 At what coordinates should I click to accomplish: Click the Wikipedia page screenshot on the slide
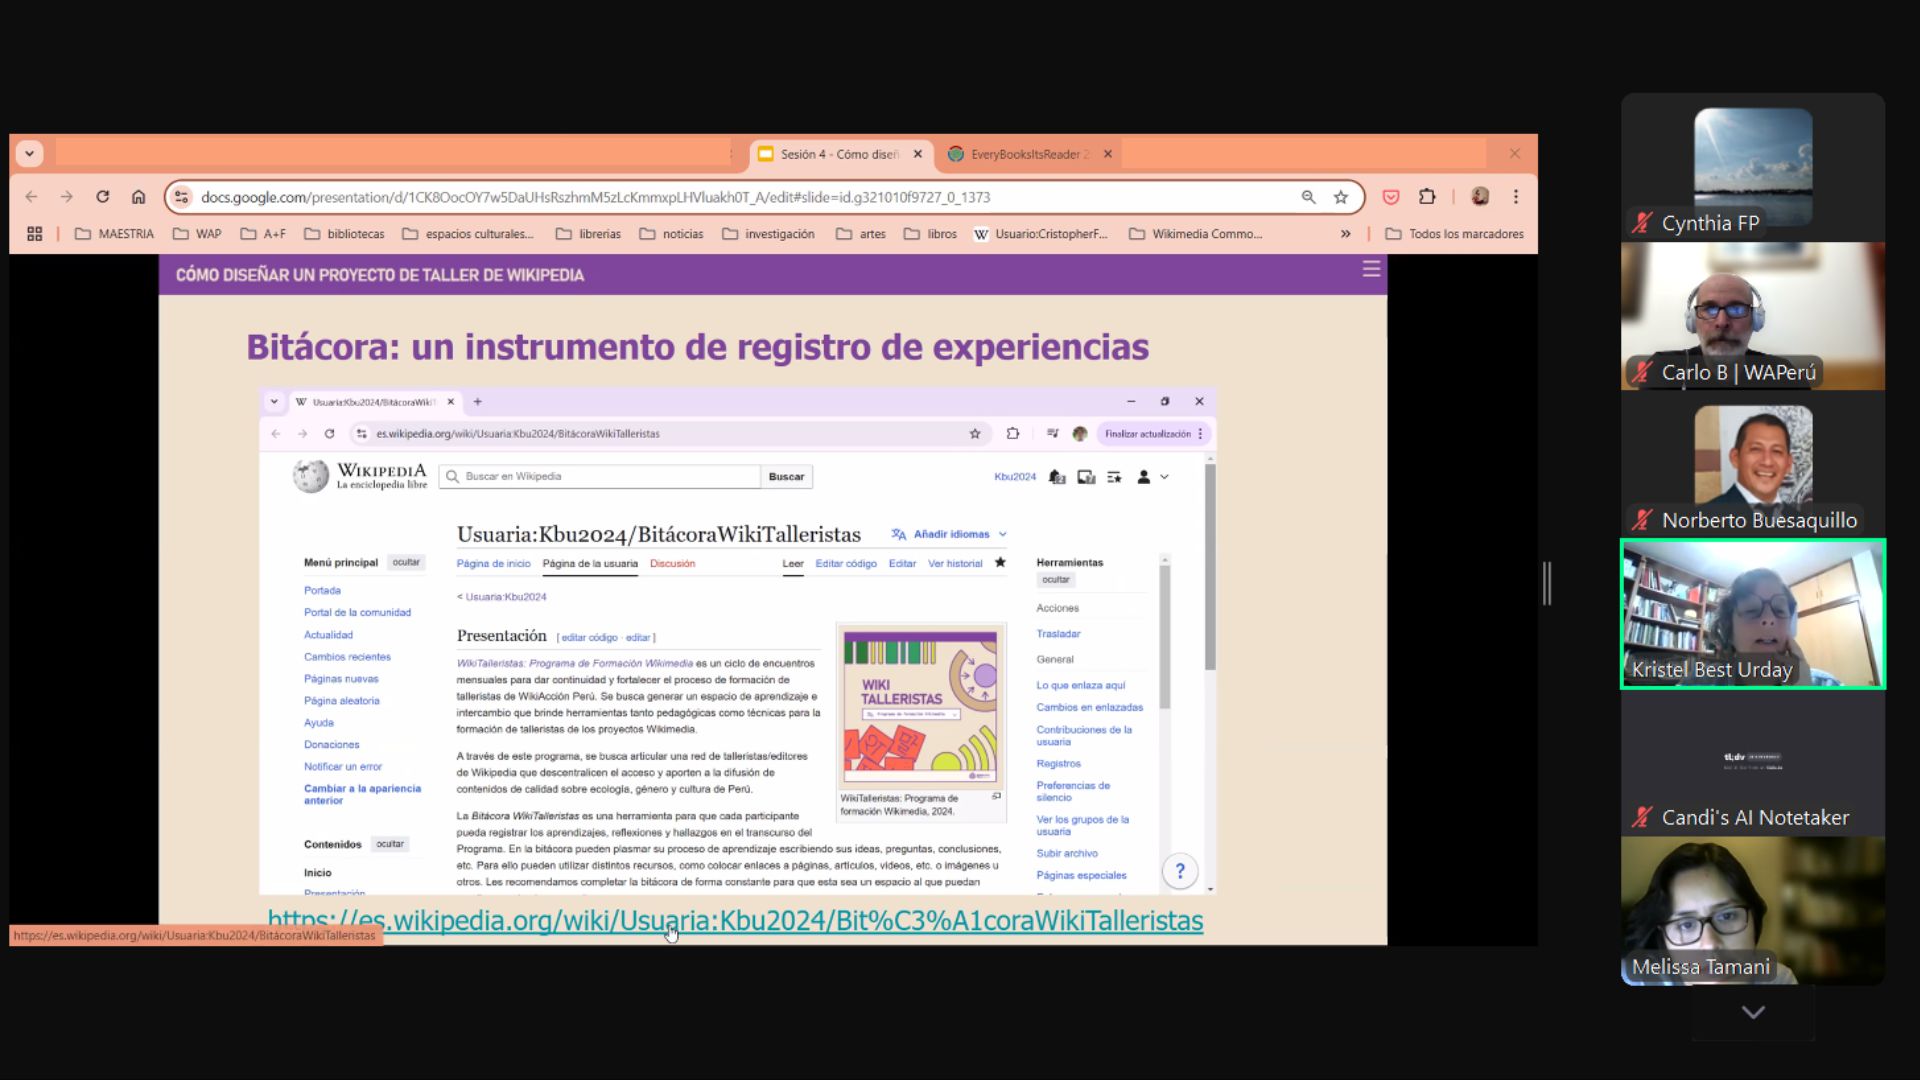click(738, 640)
